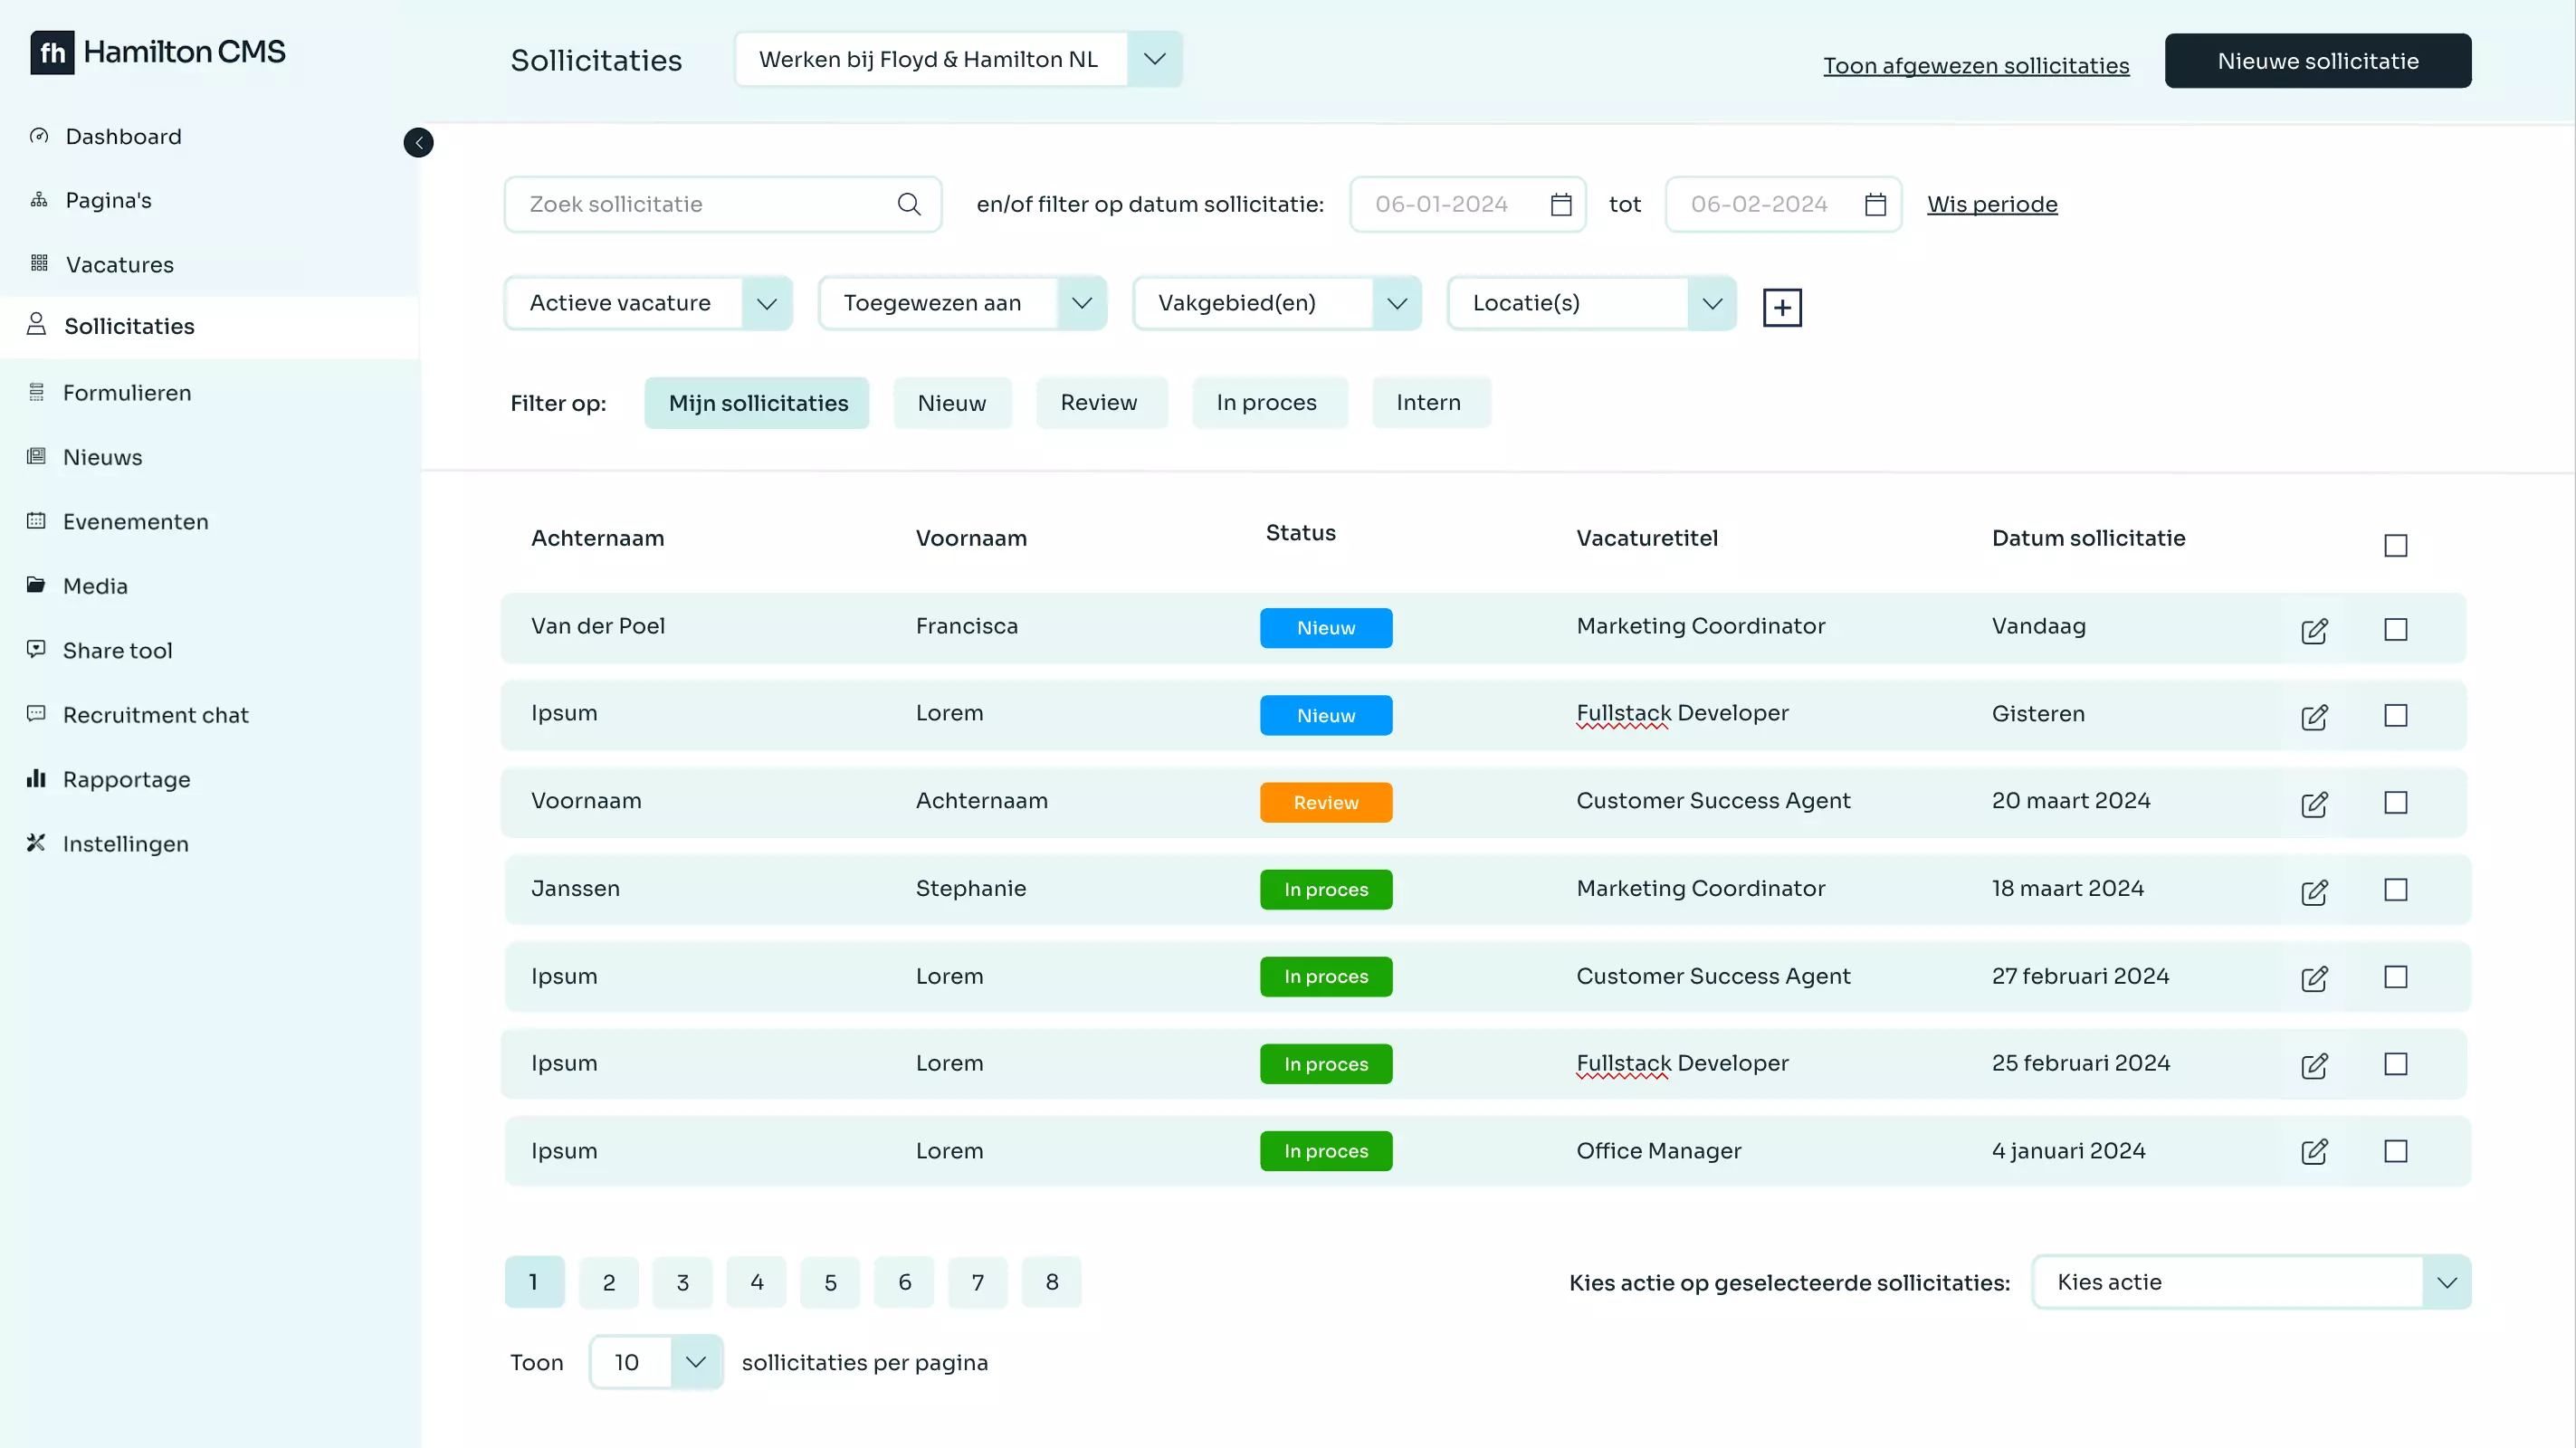Open calendar picker for start date 06-01-2024
Viewport: 2576px width, 1448px height.
(x=1560, y=204)
